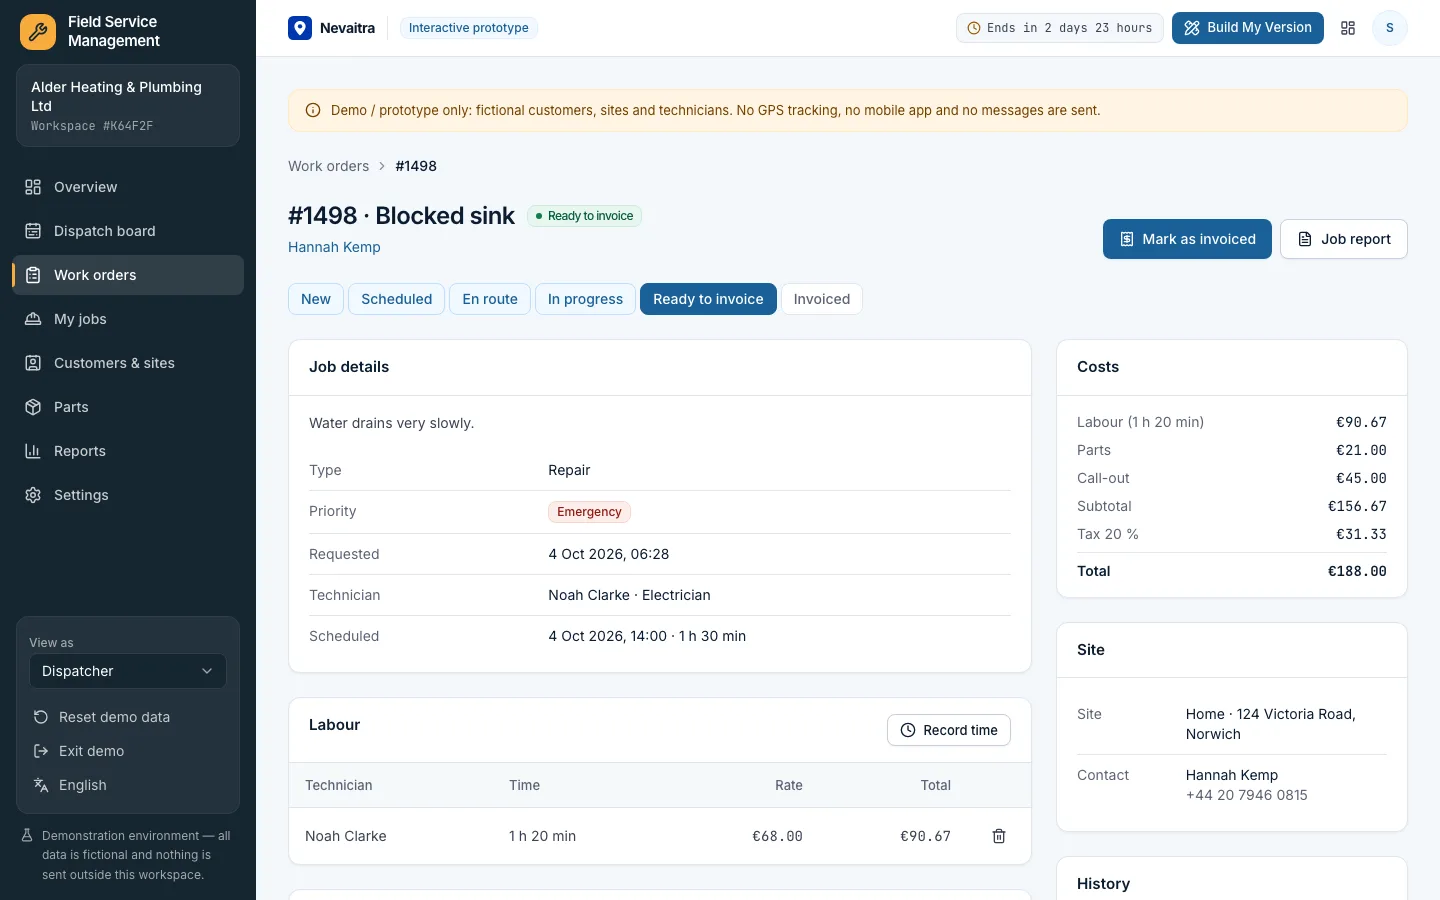Click the Emergency priority badge
Image resolution: width=1440 pixels, height=900 pixels.
589,512
